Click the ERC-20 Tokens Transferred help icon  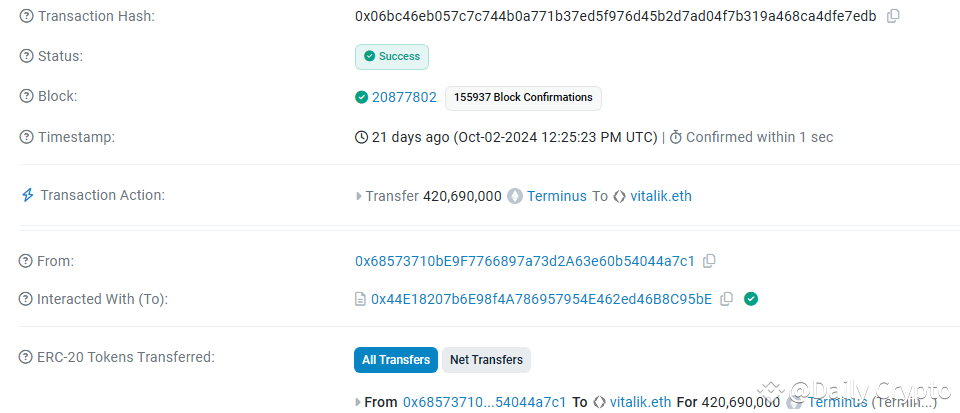28,357
